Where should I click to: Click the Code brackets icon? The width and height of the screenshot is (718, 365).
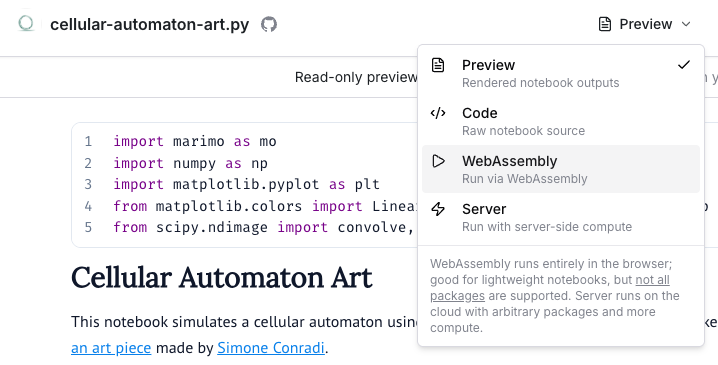coord(438,113)
